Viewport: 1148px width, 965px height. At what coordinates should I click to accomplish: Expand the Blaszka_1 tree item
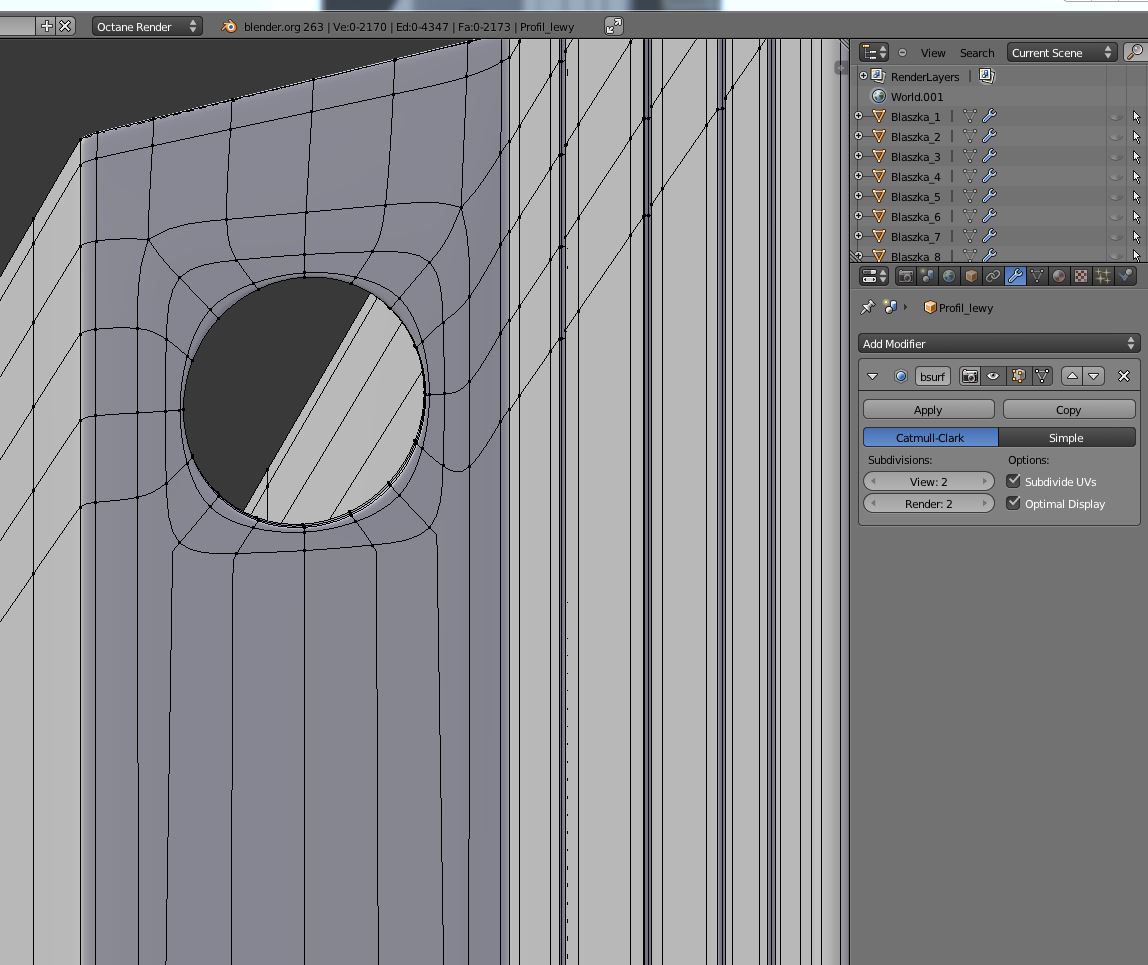coord(859,116)
